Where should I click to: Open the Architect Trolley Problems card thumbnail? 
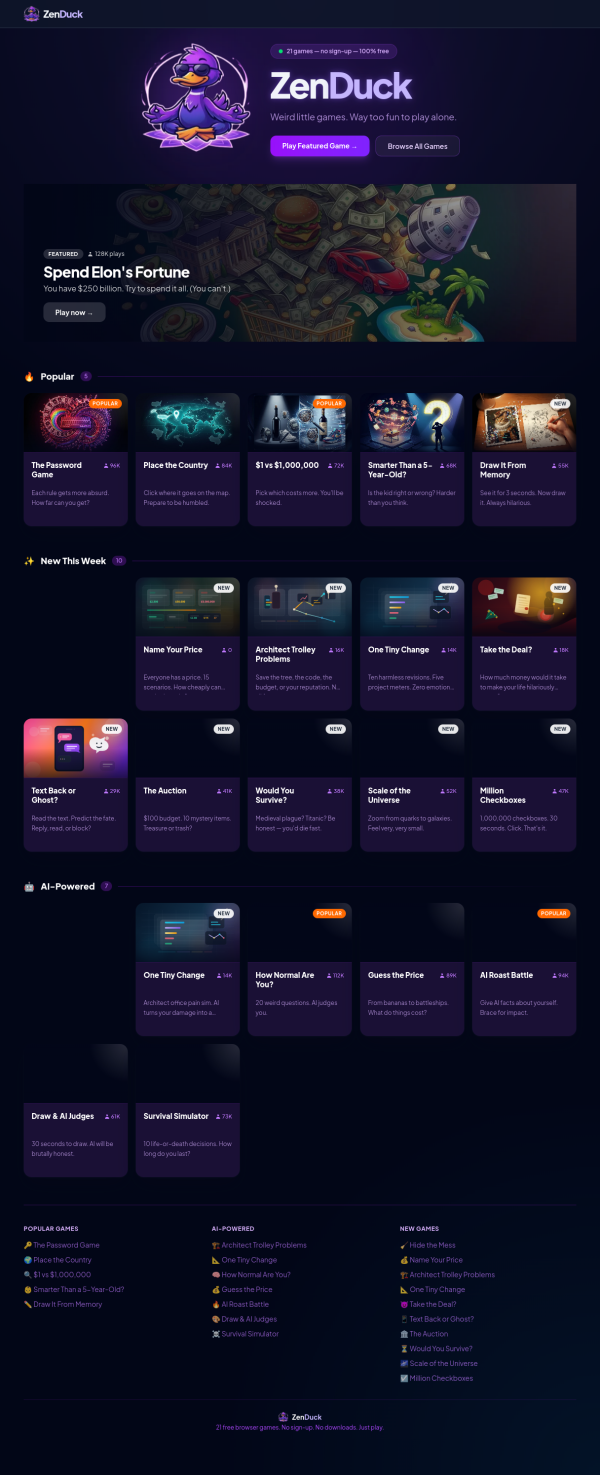[300, 607]
